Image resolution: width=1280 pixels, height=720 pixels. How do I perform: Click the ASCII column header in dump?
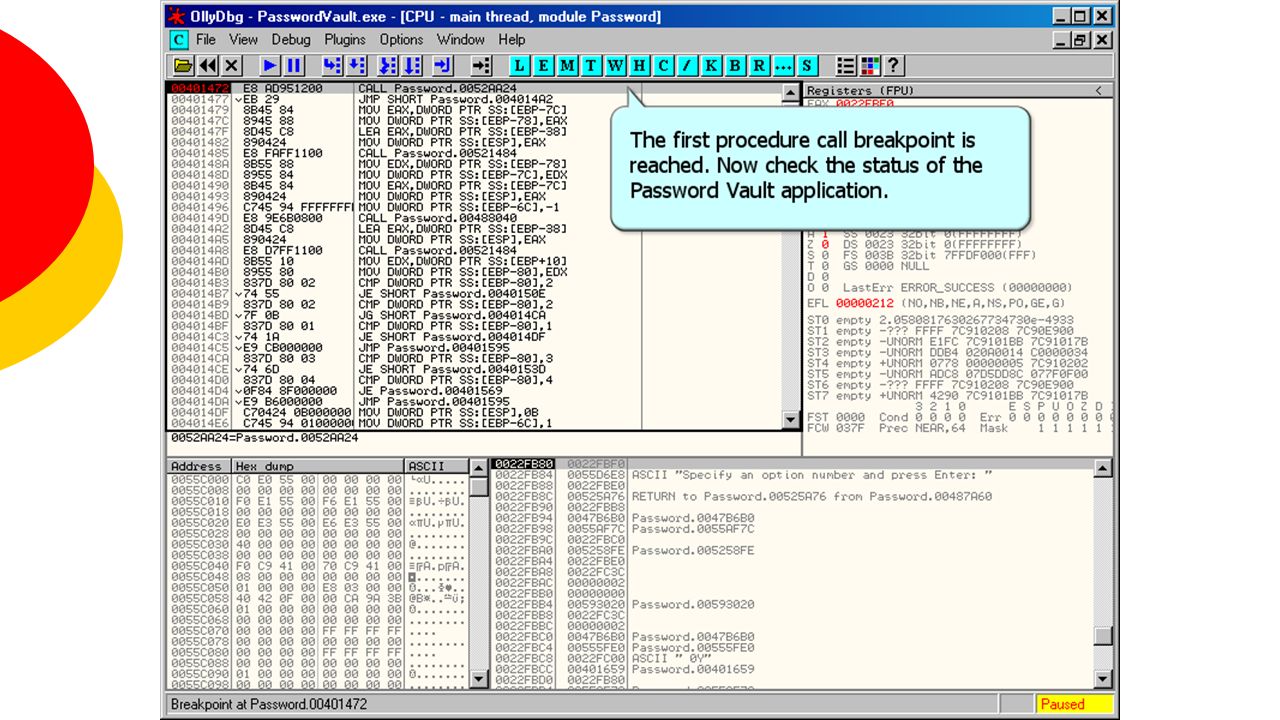(x=437, y=467)
